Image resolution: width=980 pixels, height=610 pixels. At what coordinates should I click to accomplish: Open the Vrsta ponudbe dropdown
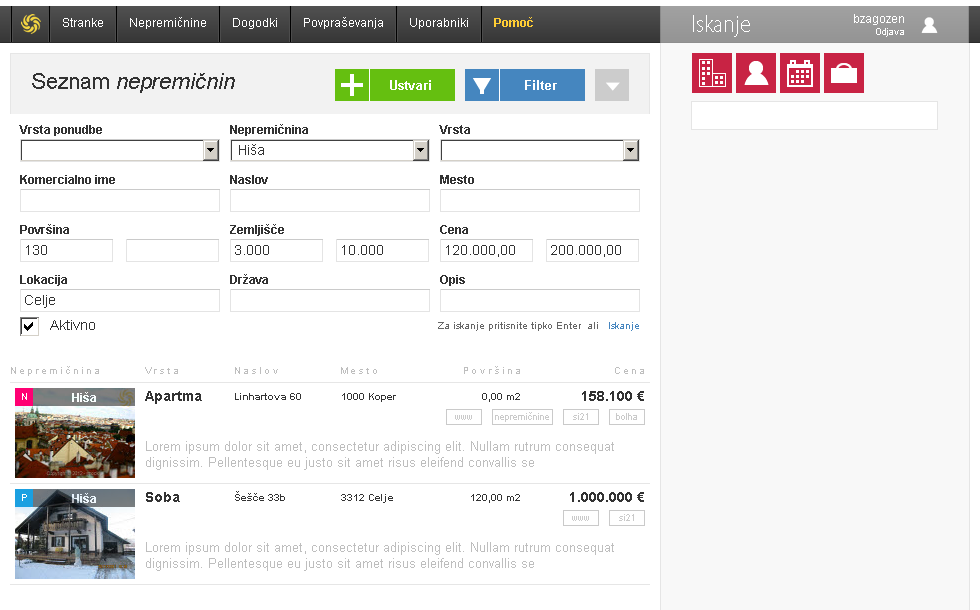(x=119, y=150)
